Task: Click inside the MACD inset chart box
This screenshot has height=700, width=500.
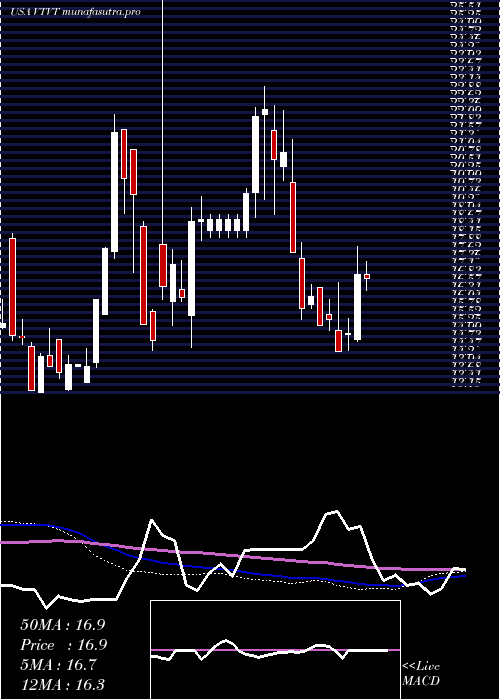Action: coord(275,650)
